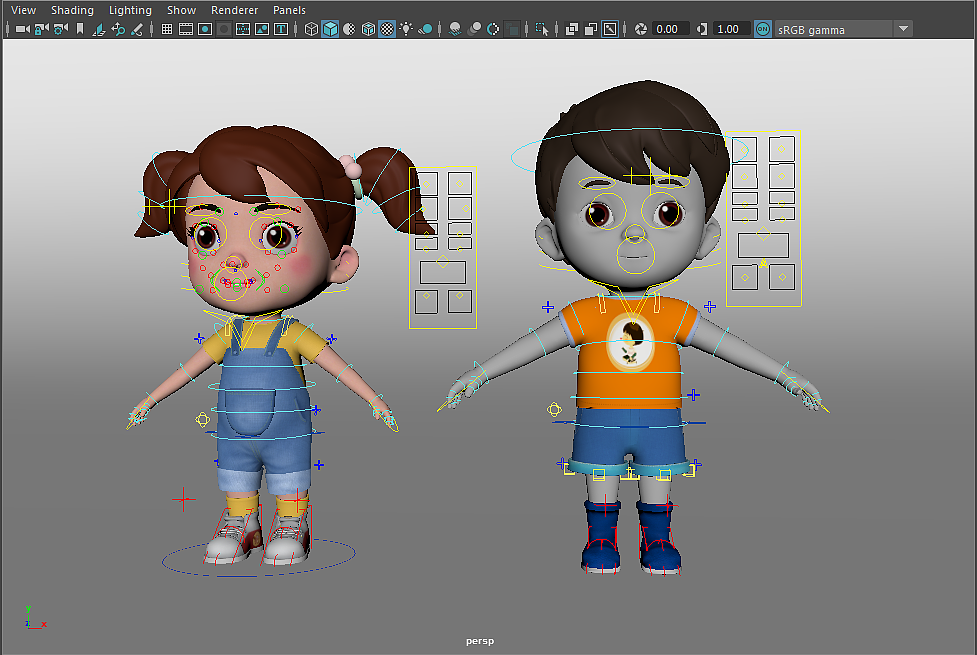Select red cross control left of girl's feet
The width and height of the screenshot is (977, 655).
183,499
